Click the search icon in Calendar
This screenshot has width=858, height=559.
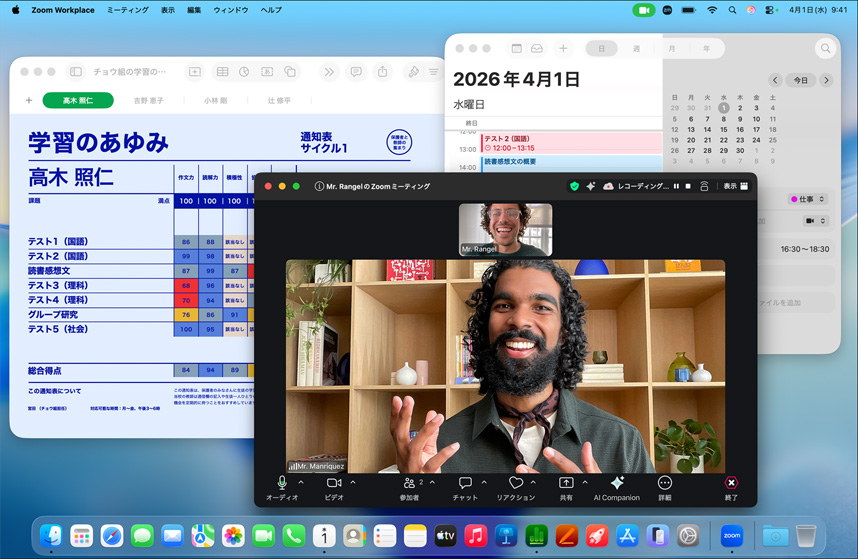[x=825, y=48]
